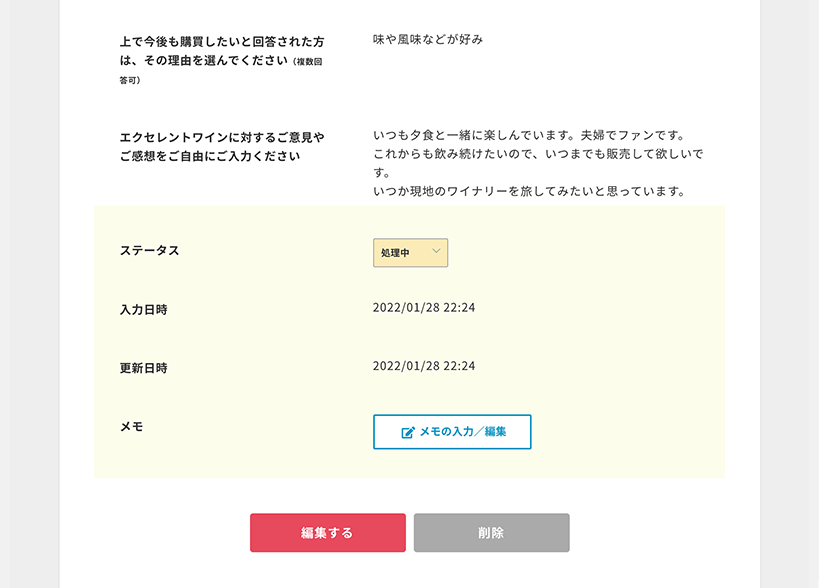This screenshot has width=819, height=588.
Task: Click the gray 削除 delete button
Action: (x=489, y=533)
